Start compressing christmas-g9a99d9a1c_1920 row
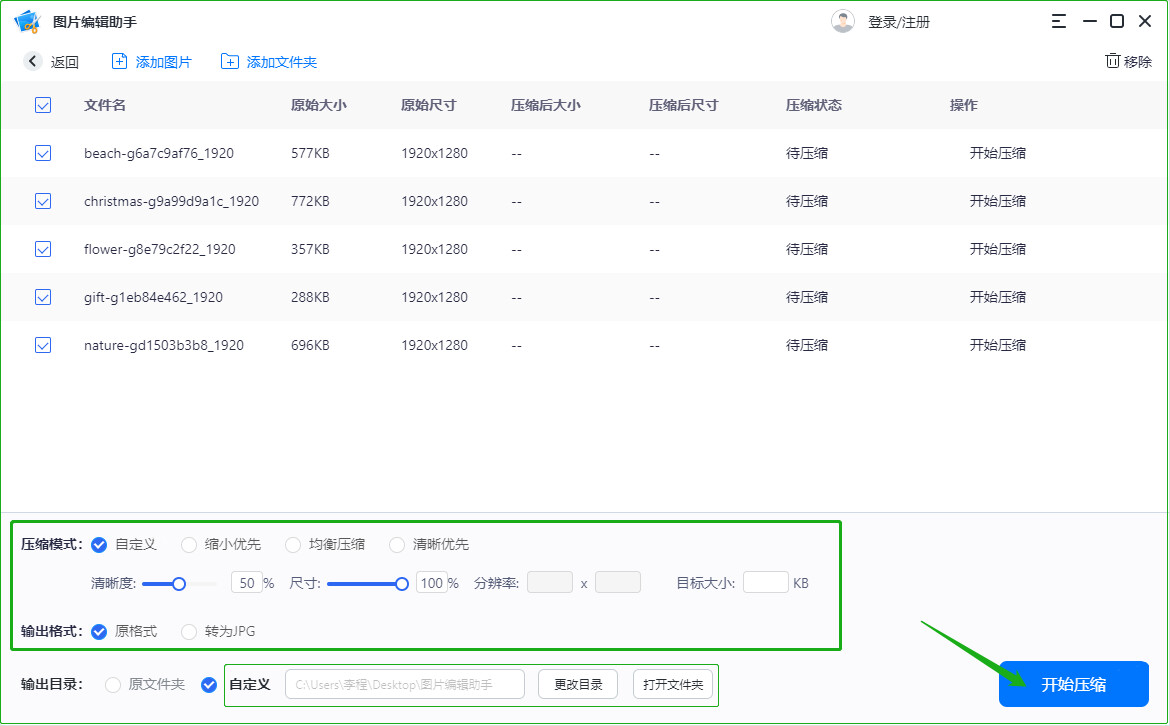 (x=998, y=201)
